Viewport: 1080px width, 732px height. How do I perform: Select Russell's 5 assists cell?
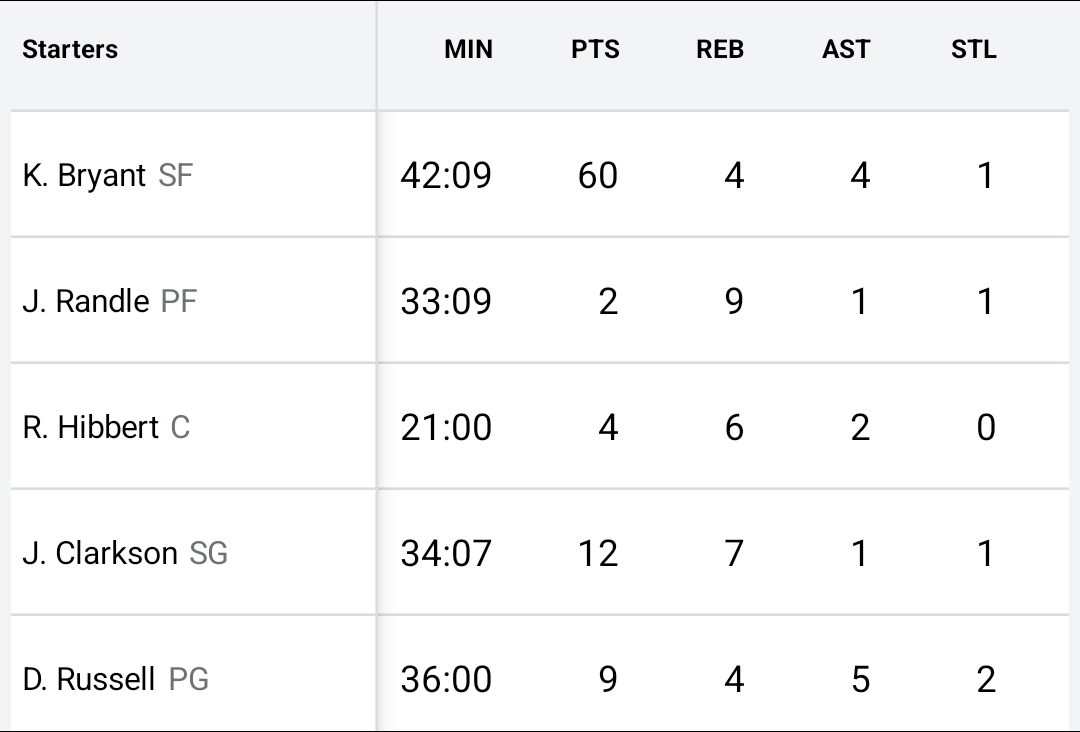click(x=860, y=680)
